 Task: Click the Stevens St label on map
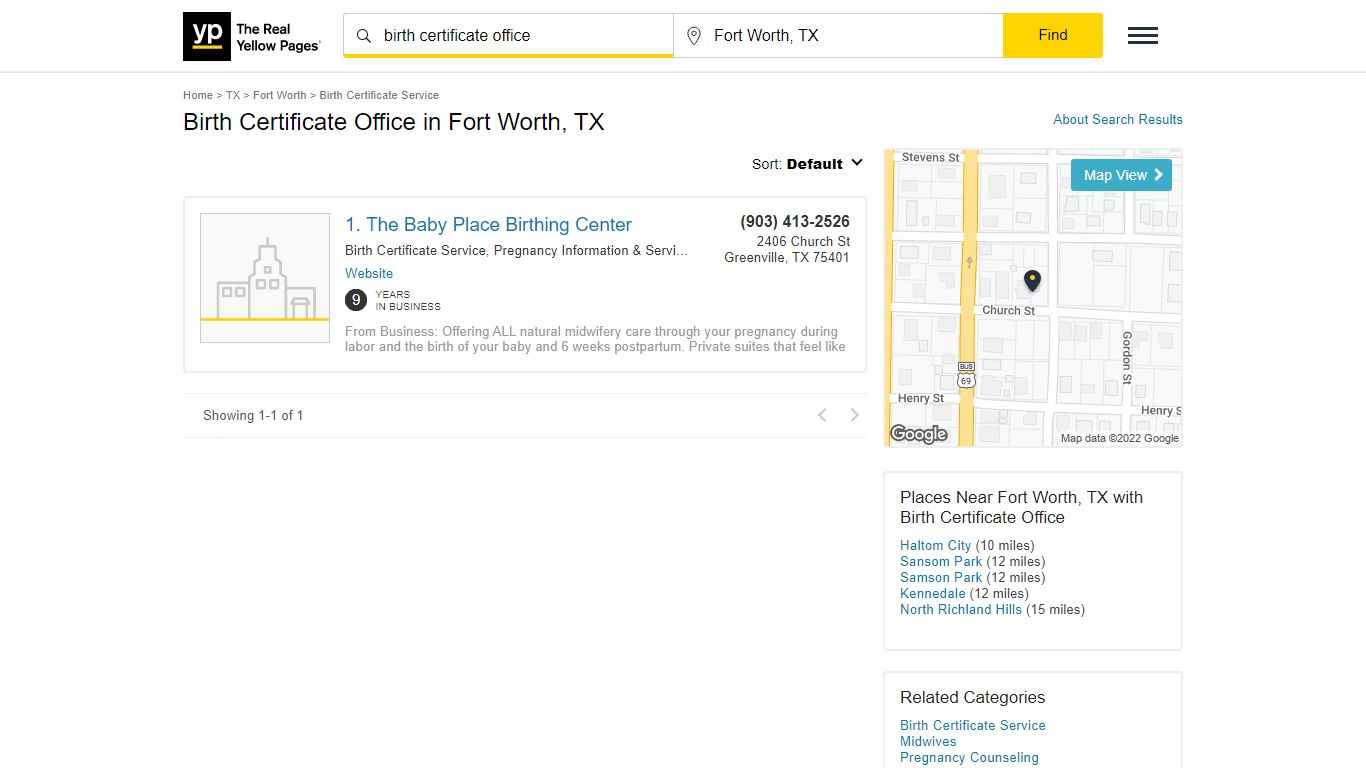pyautogui.click(x=930, y=157)
